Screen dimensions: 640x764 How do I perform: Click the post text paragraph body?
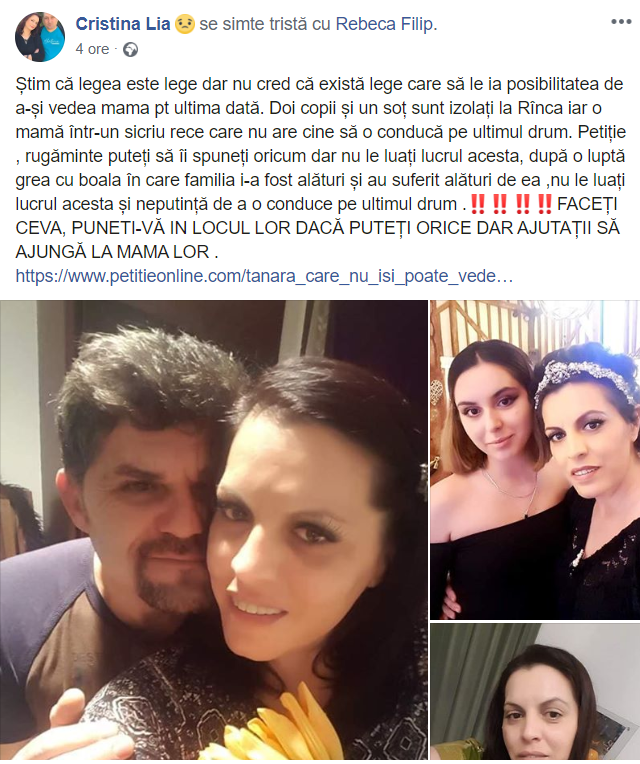click(x=320, y=168)
